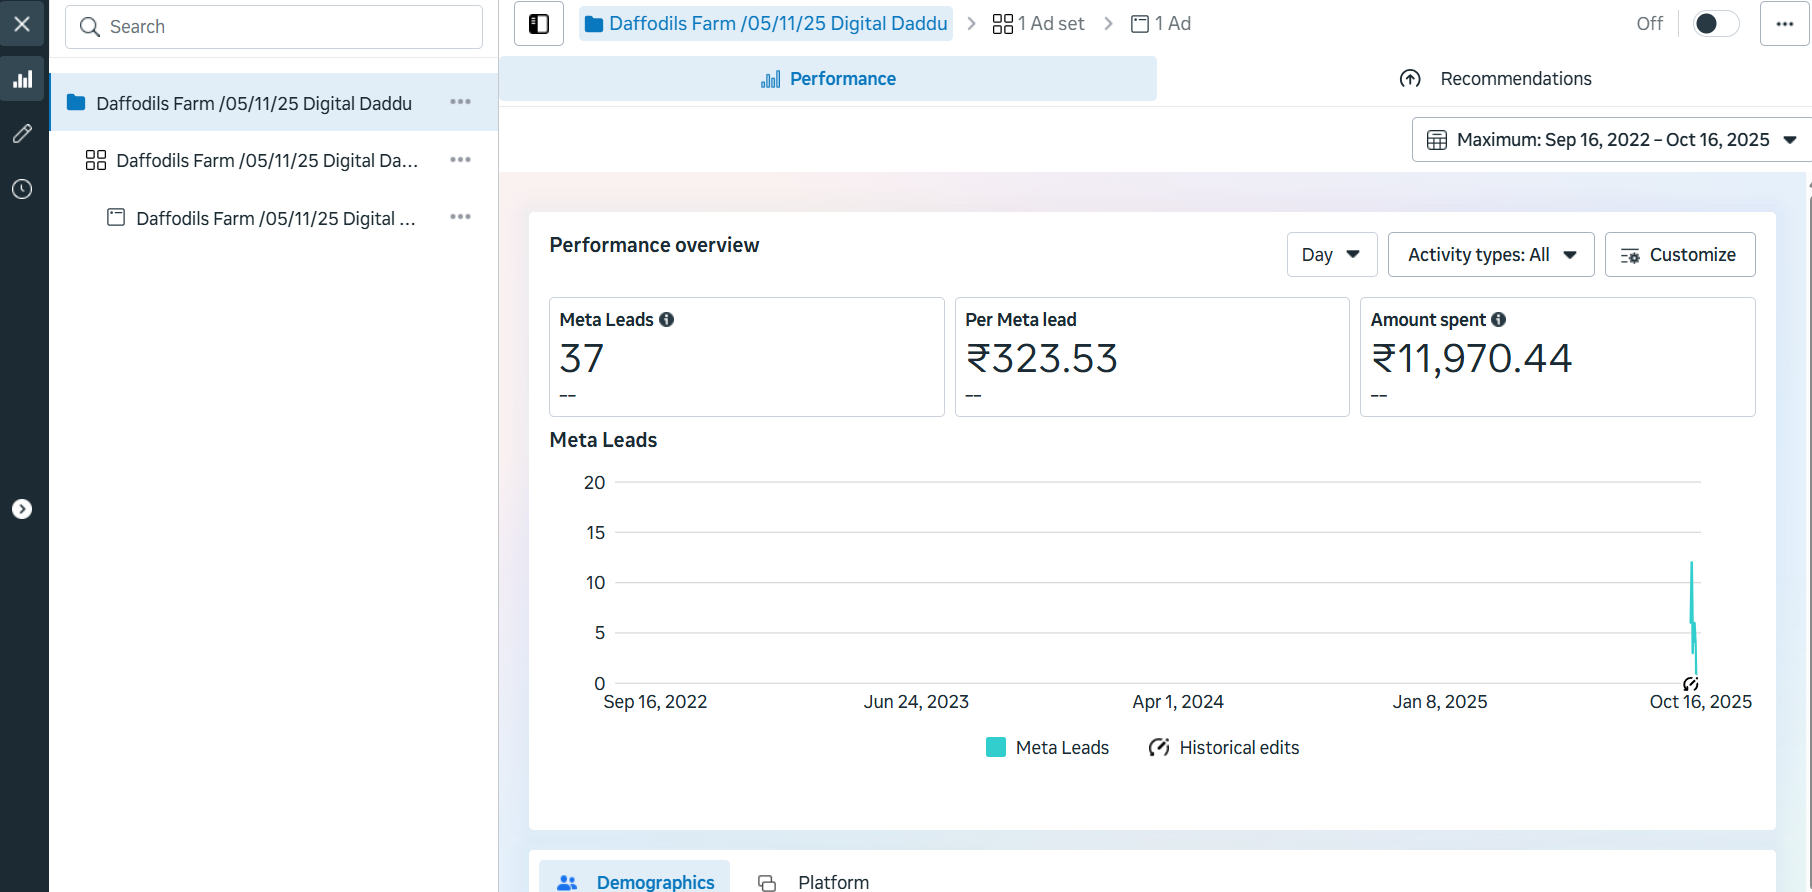Expand the Activity types: All dropdown
The image size is (1812, 892).
[1490, 255]
